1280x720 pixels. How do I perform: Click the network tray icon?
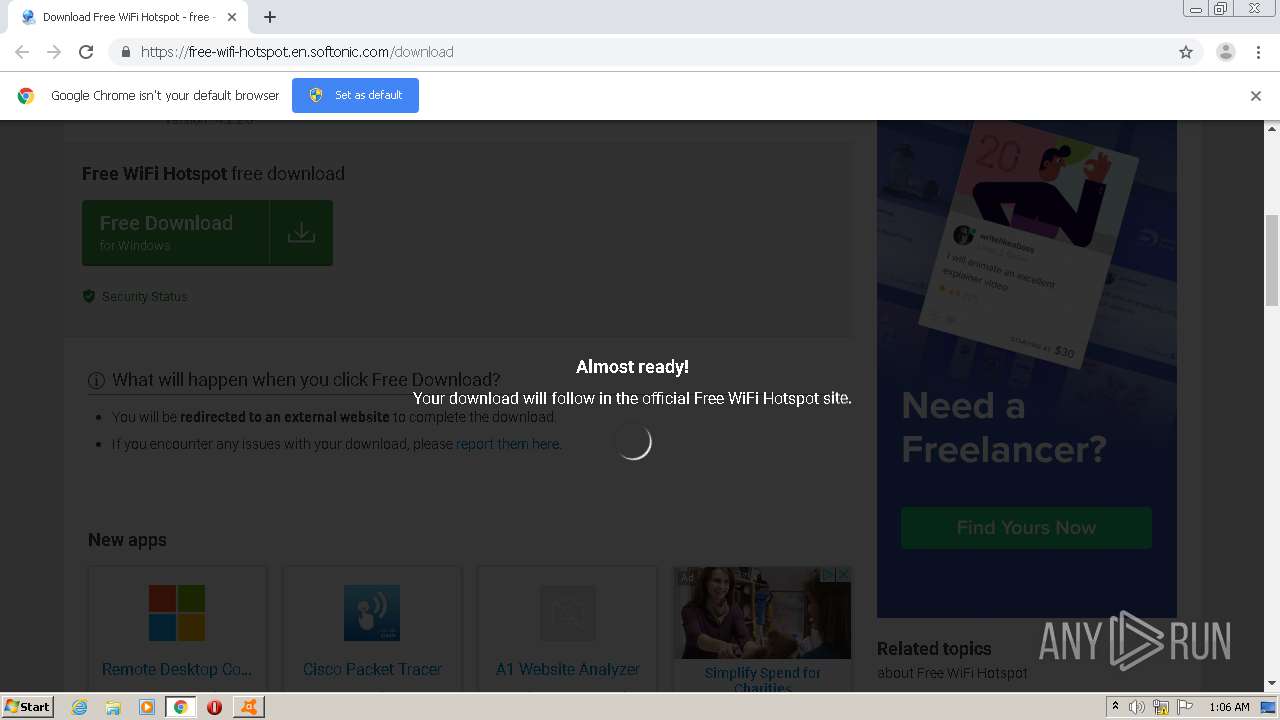[x=1161, y=707]
